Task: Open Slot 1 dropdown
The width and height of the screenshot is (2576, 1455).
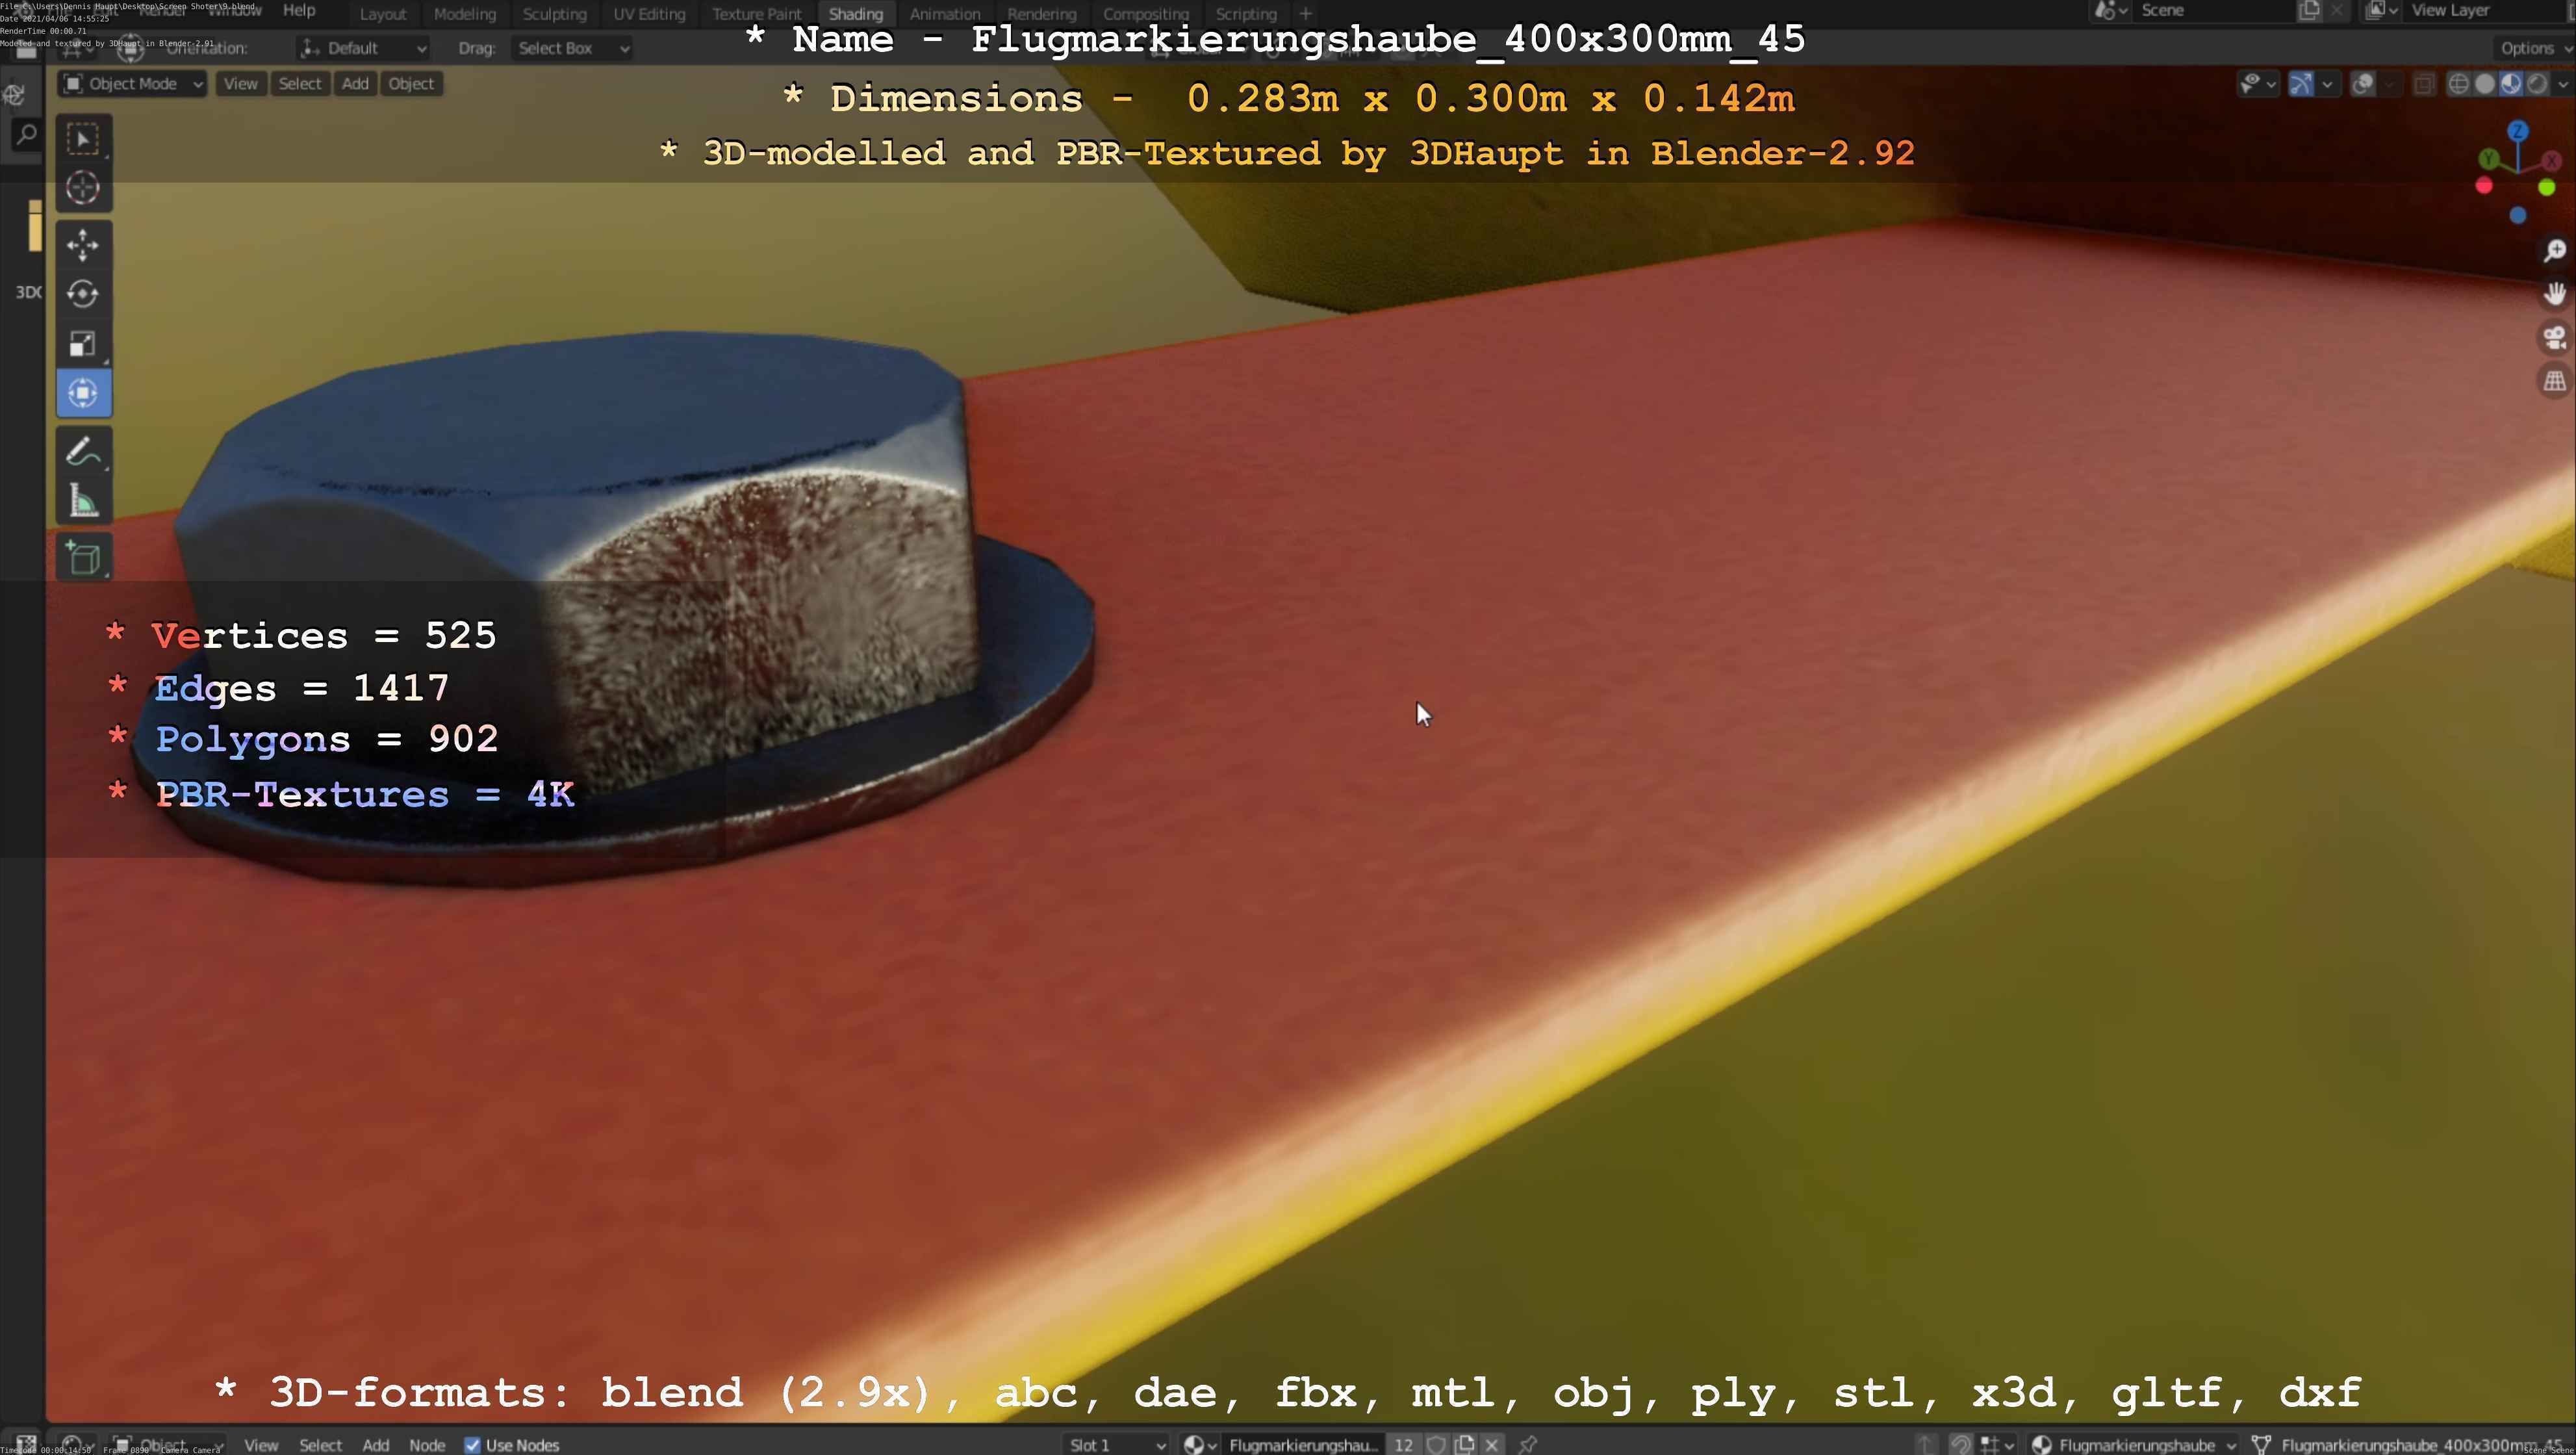Action: (1116, 1444)
